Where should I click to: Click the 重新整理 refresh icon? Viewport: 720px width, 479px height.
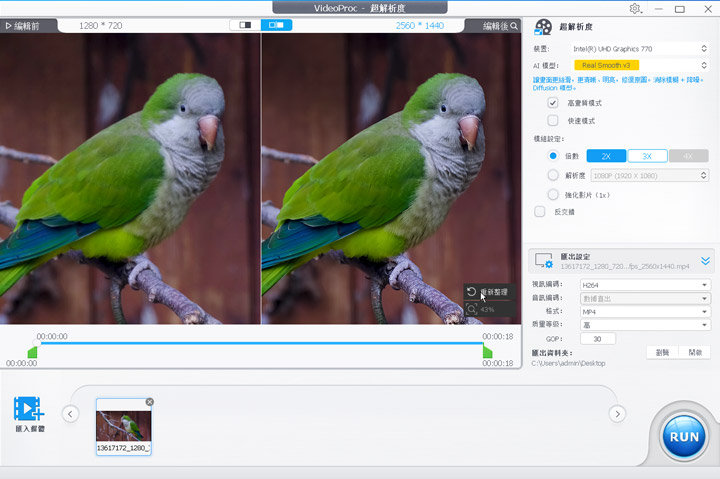pos(471,292)
